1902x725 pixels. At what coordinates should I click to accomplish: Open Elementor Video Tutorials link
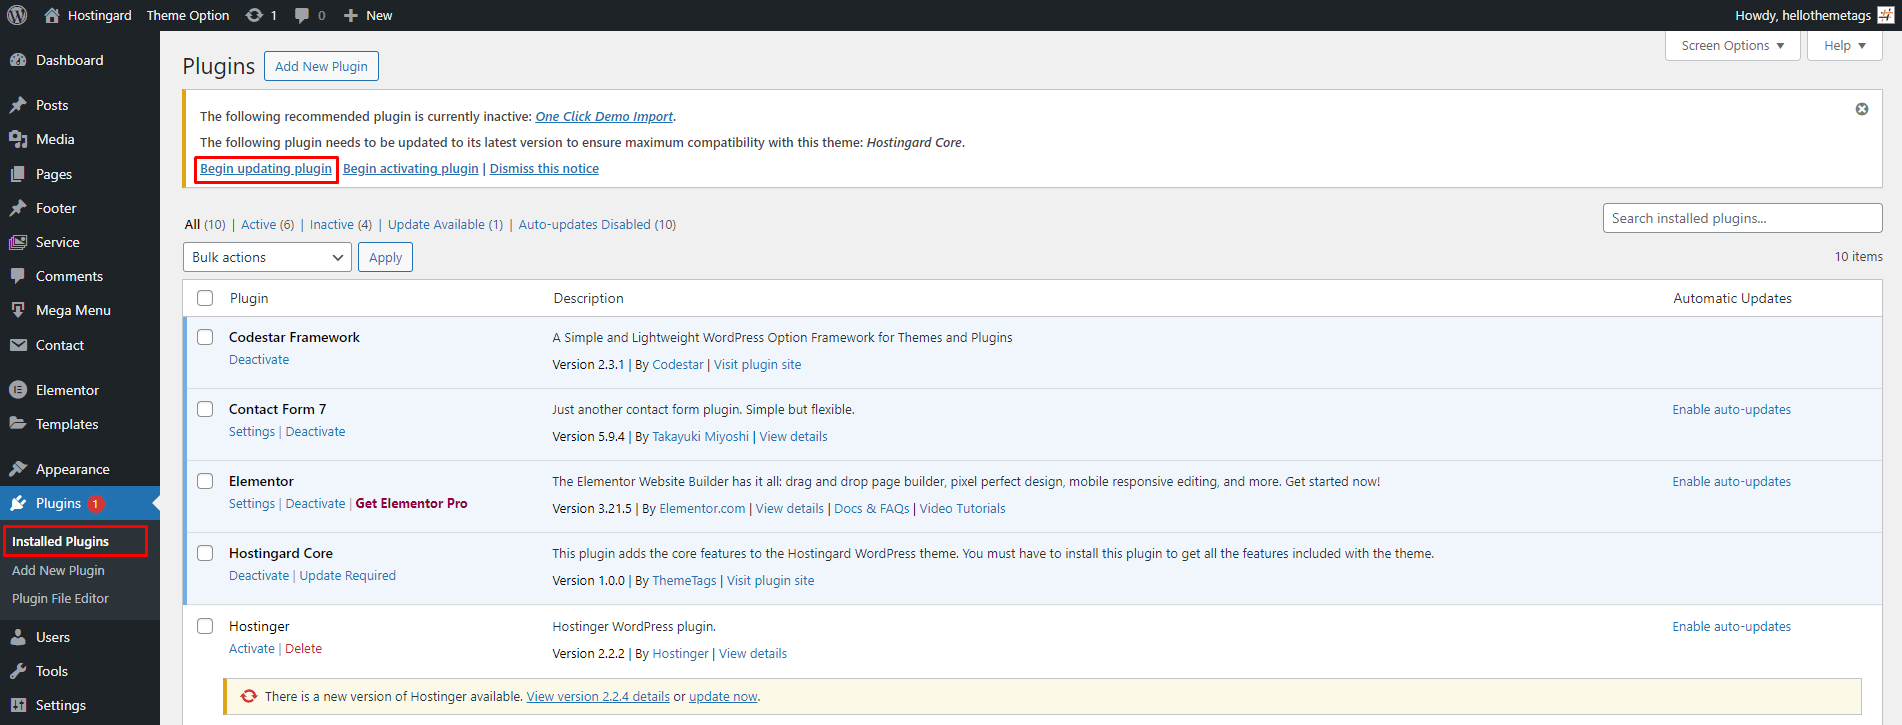click(962, 508)
